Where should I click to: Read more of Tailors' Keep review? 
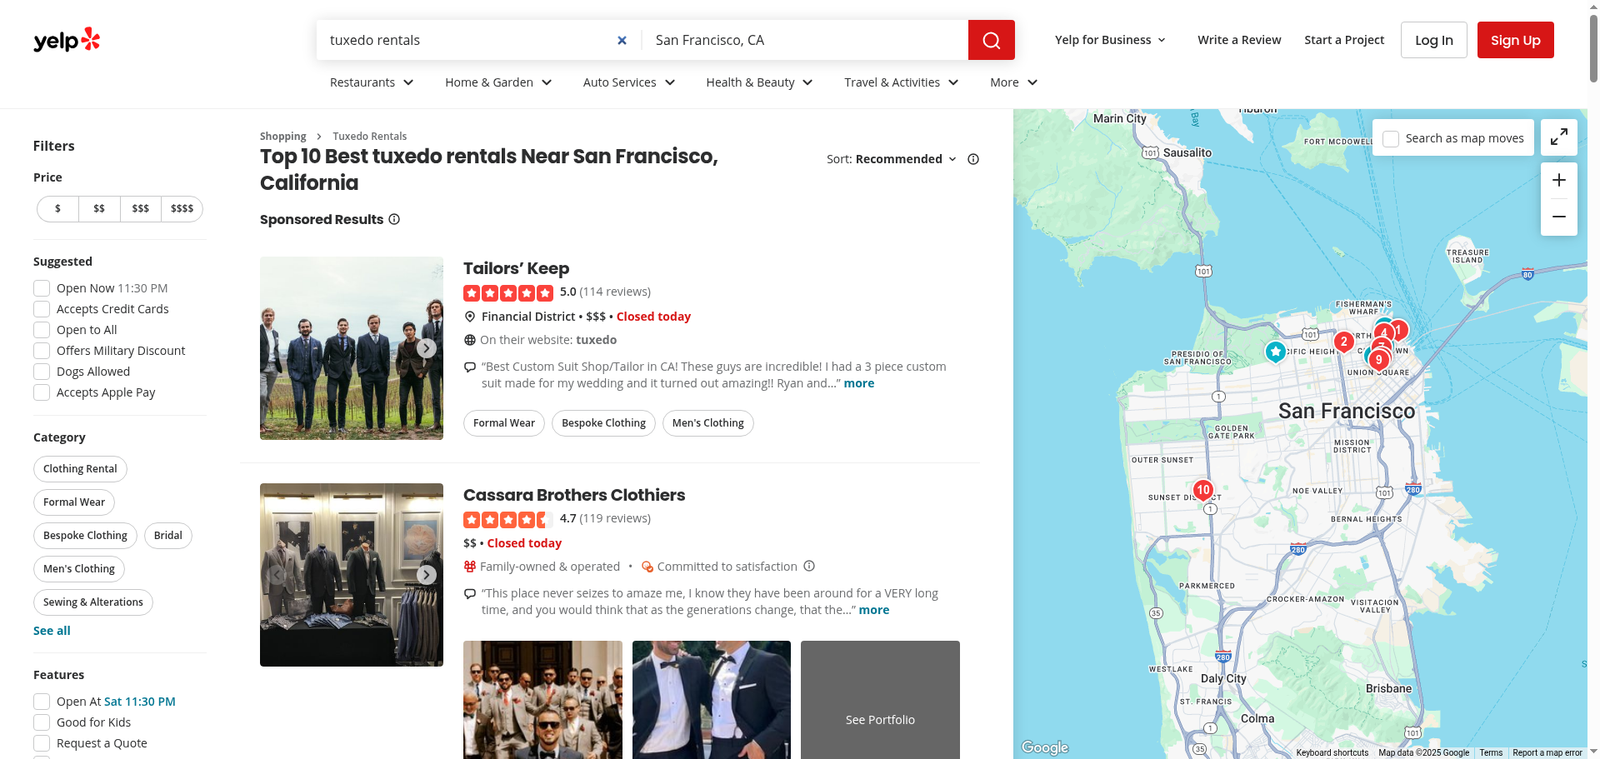(859, 383)
